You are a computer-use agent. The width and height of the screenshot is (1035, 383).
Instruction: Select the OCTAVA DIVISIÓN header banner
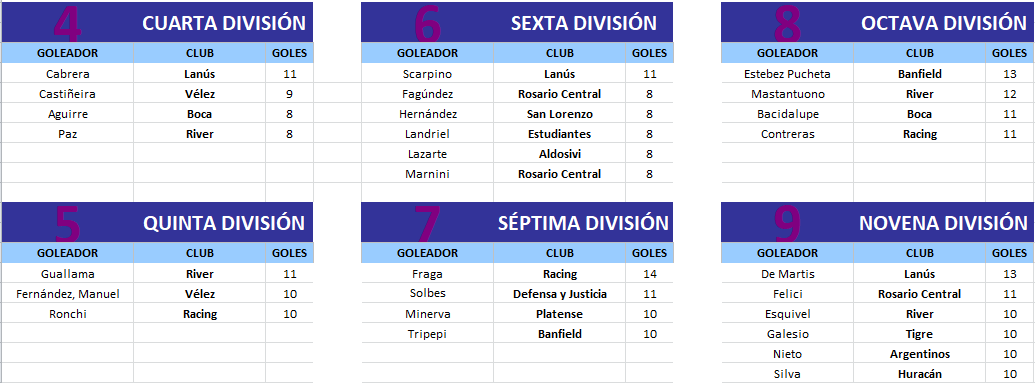click(878, 22)
